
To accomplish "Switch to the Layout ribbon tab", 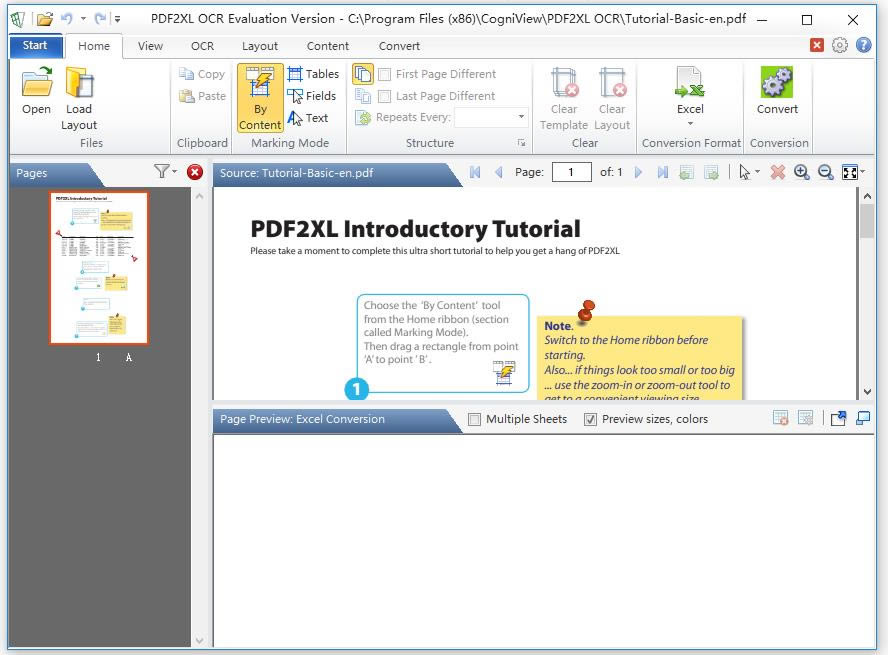I will point(259,46).
